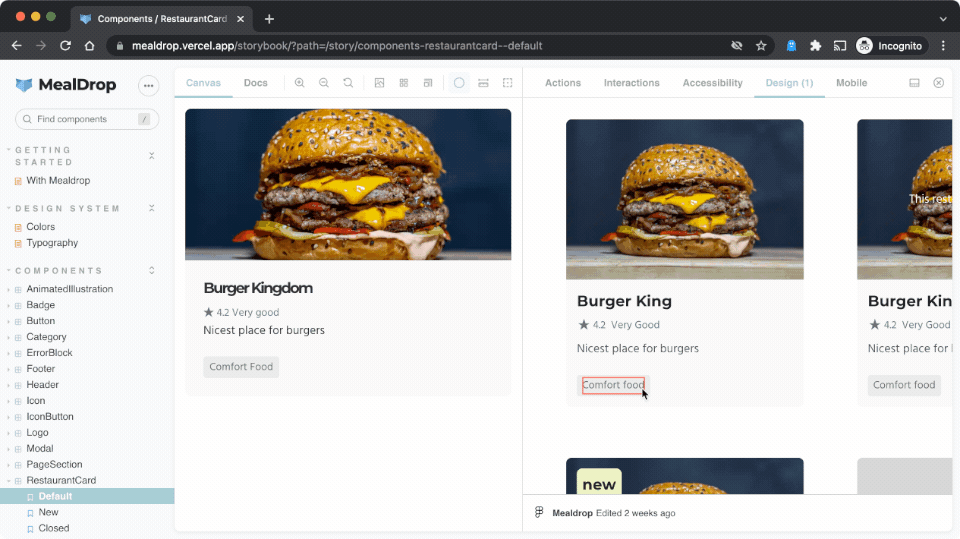Open the Accessibility panel tab
Viewport: 960px width, 539px height.
click(713, 83)
